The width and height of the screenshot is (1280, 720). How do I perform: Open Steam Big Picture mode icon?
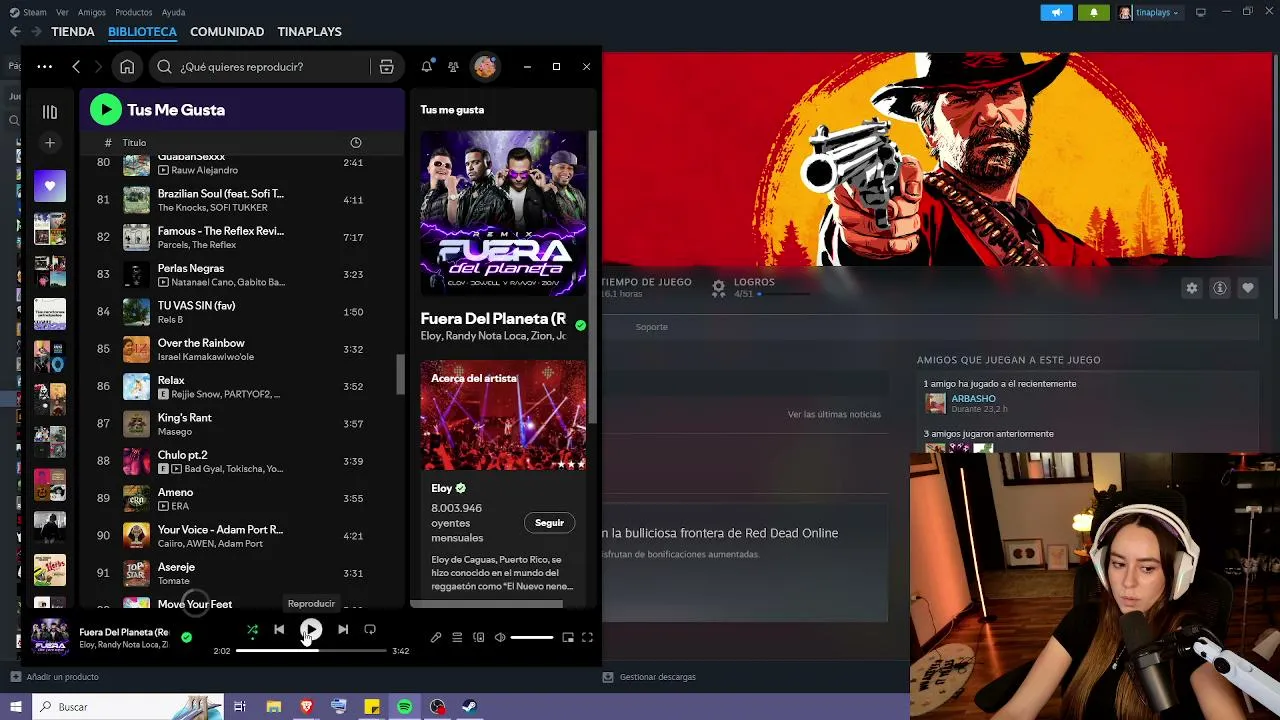point(1201,12)
